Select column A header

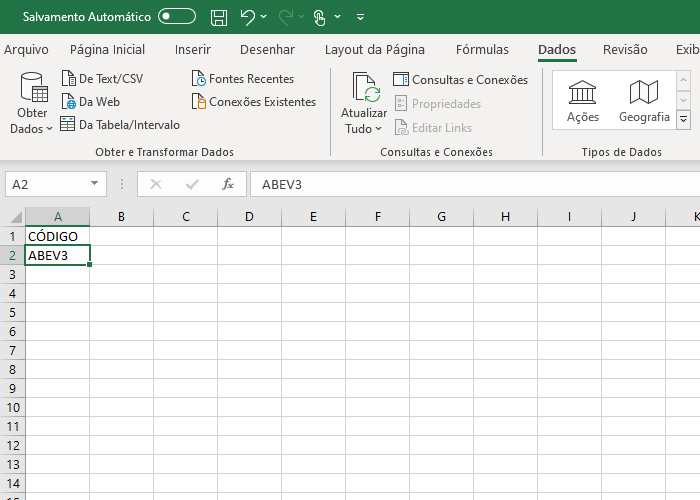[58, 217]
